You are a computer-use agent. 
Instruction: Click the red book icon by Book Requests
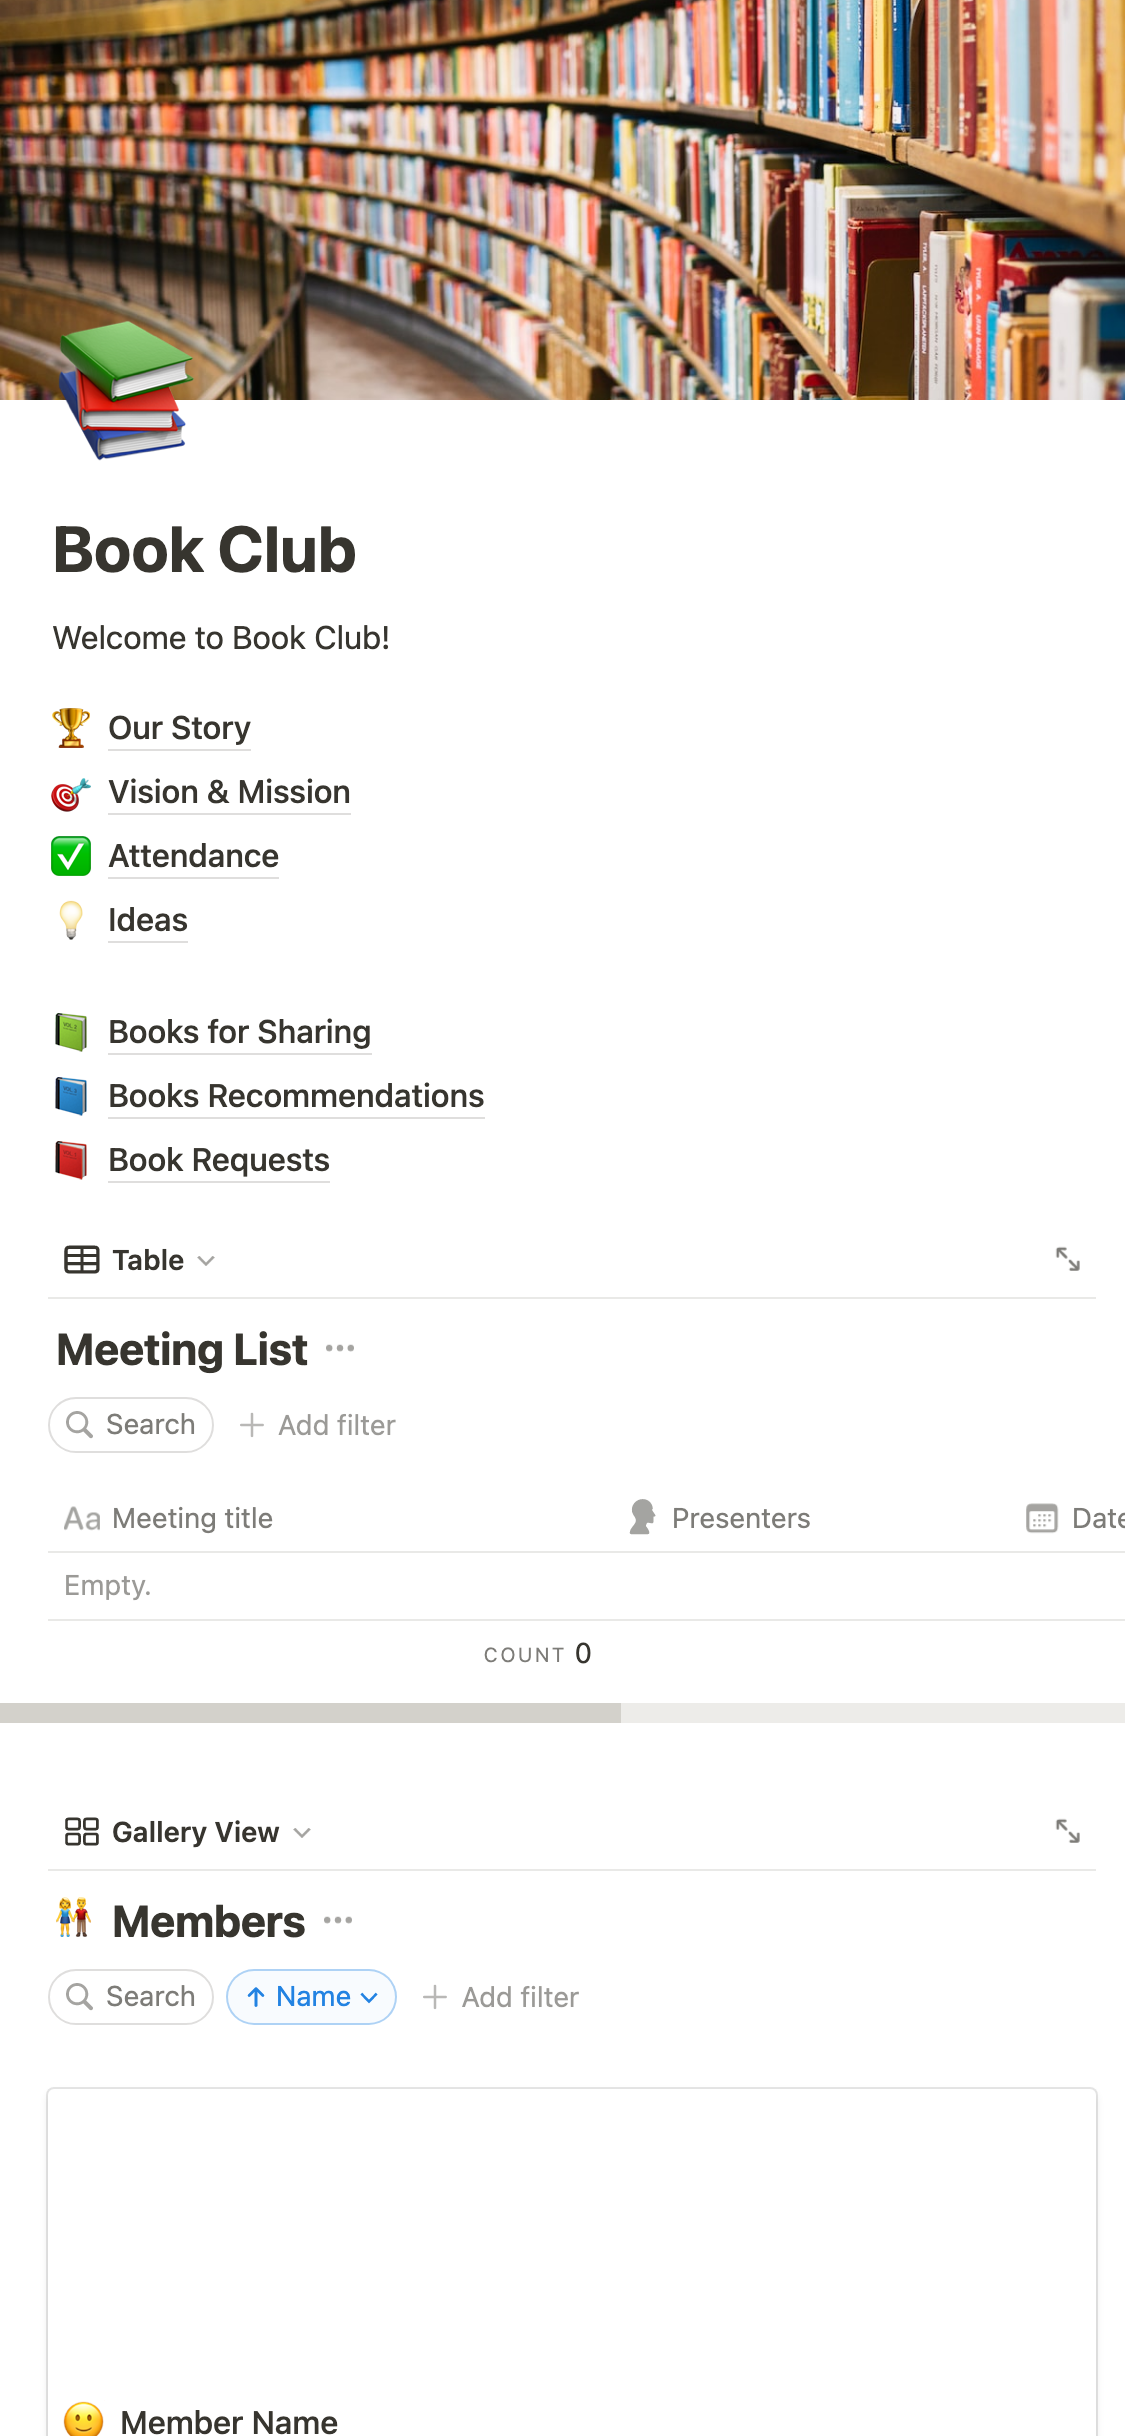[71, 1160]
